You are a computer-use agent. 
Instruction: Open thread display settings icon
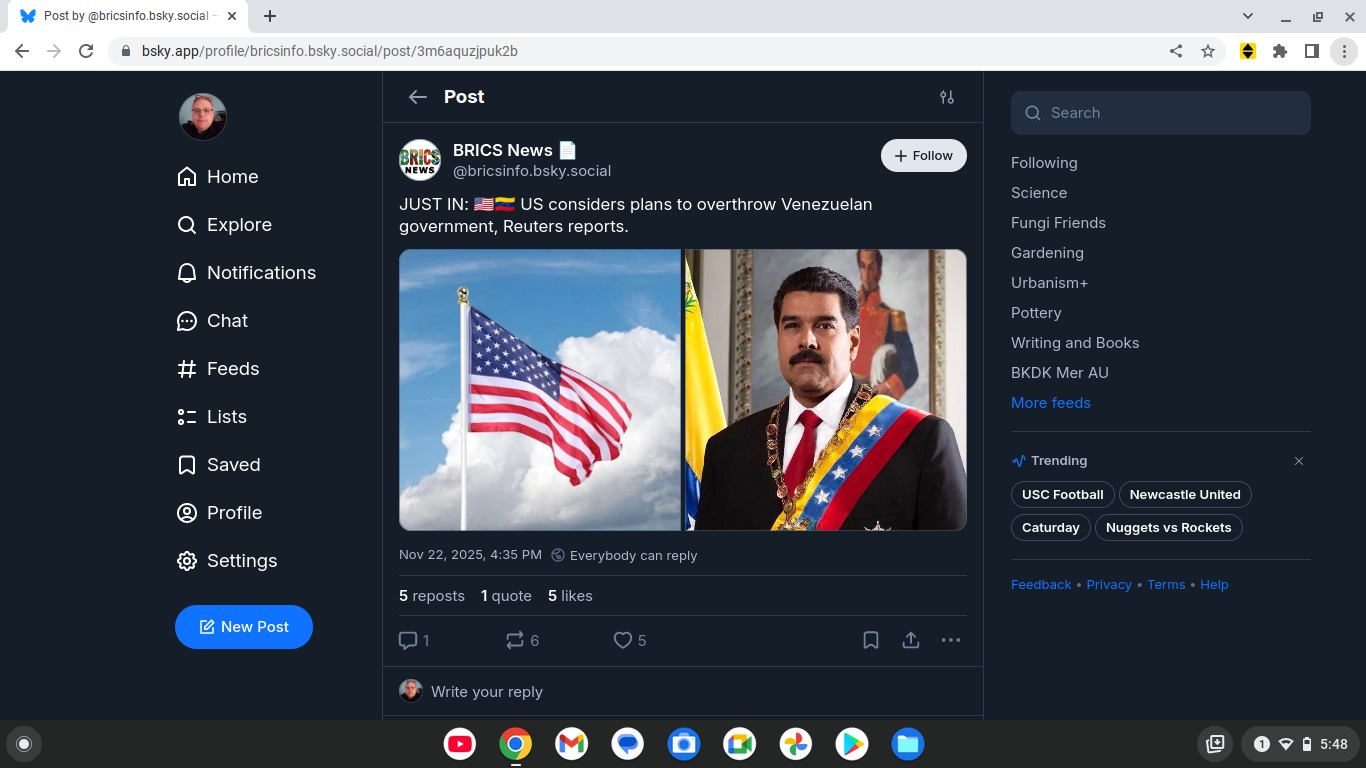[x=947, y=97]
